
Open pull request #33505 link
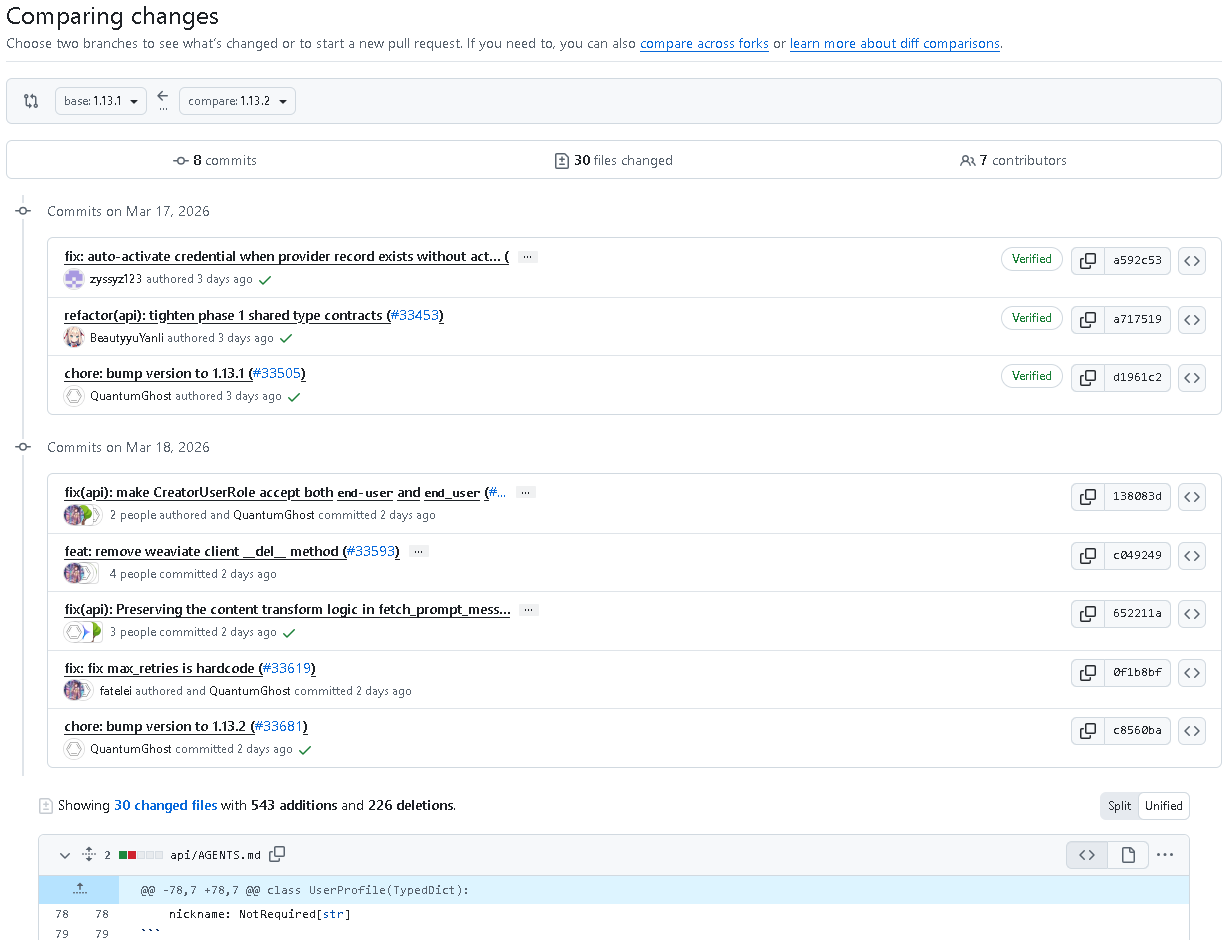pos(277,373)
